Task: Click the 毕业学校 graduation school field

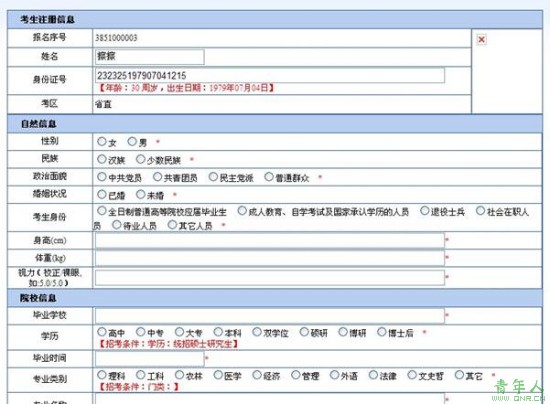Action: (270, 316)
